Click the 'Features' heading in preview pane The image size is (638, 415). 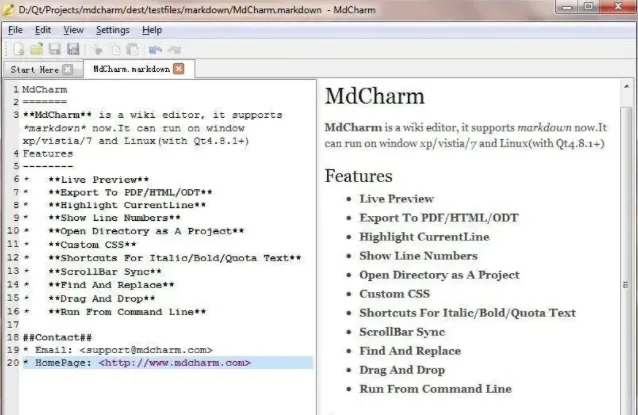pos(358,176)
